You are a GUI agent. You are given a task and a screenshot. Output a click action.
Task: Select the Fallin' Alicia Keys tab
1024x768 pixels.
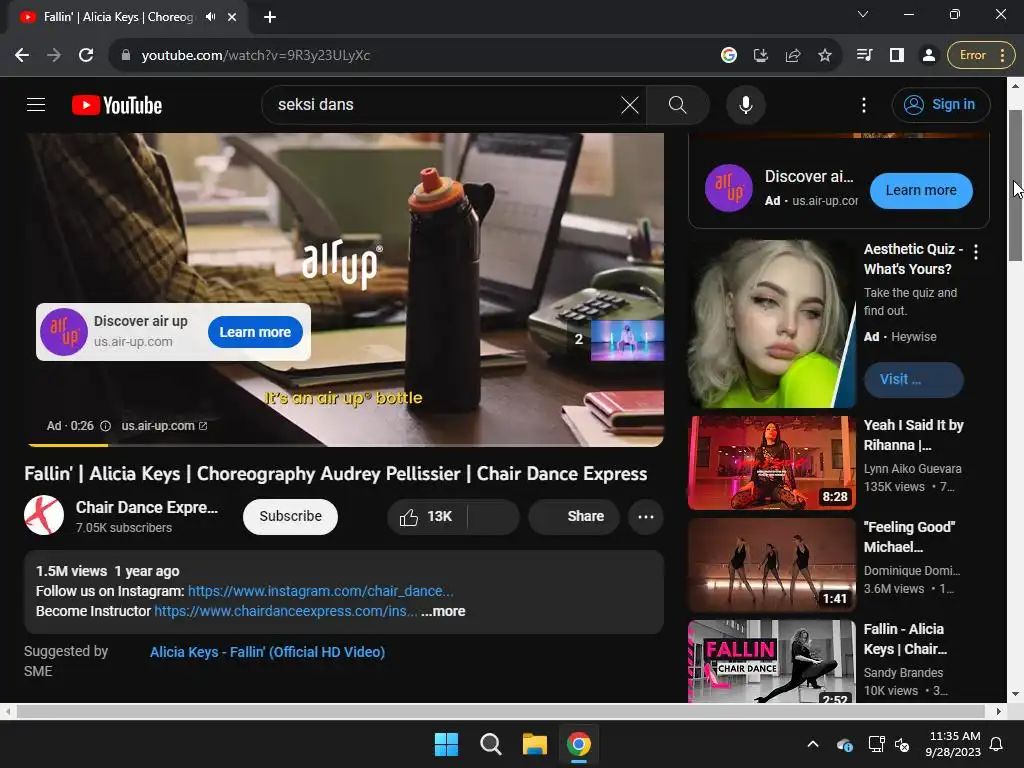click(118, 17)
